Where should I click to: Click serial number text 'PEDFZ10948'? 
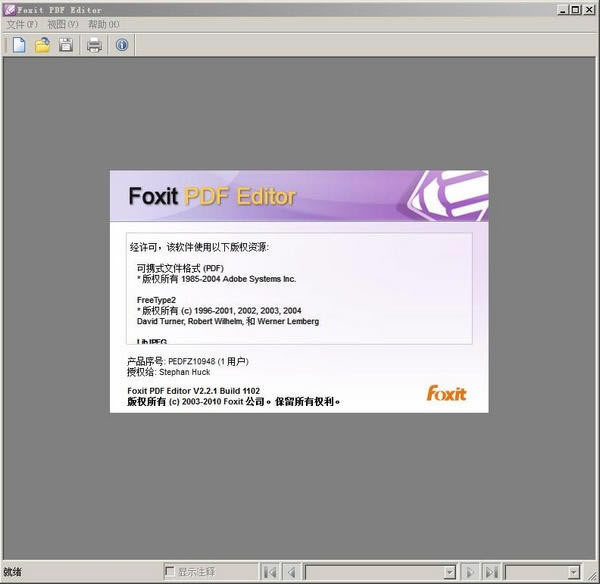192,361
